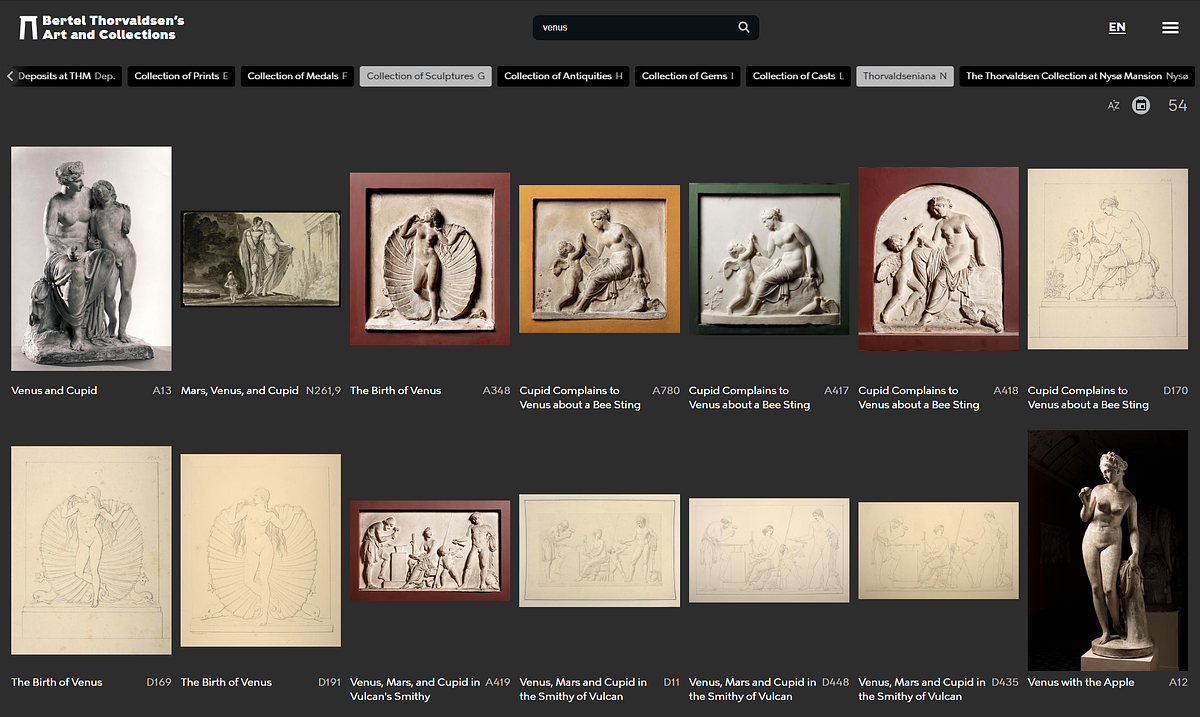
Task: Open arched Bee Sting relief A418 image
Action: (938, 259)
